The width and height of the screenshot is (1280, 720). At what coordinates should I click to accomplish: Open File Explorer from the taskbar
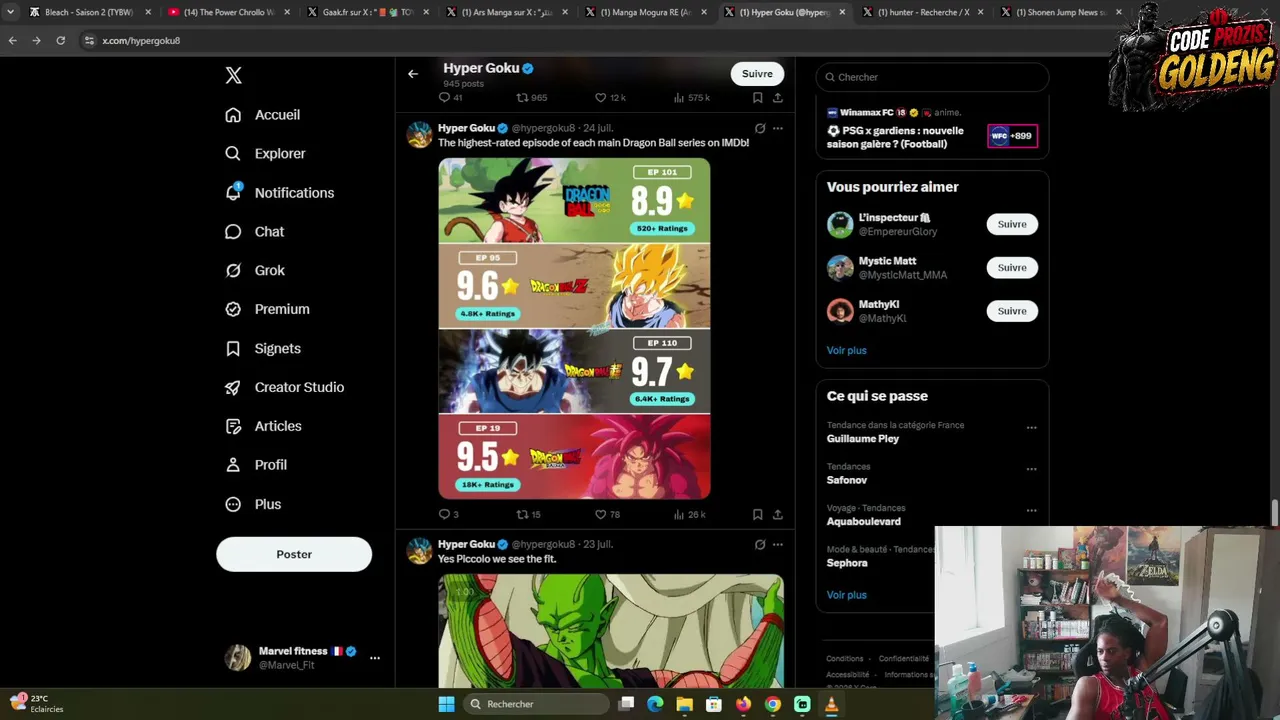684,704
